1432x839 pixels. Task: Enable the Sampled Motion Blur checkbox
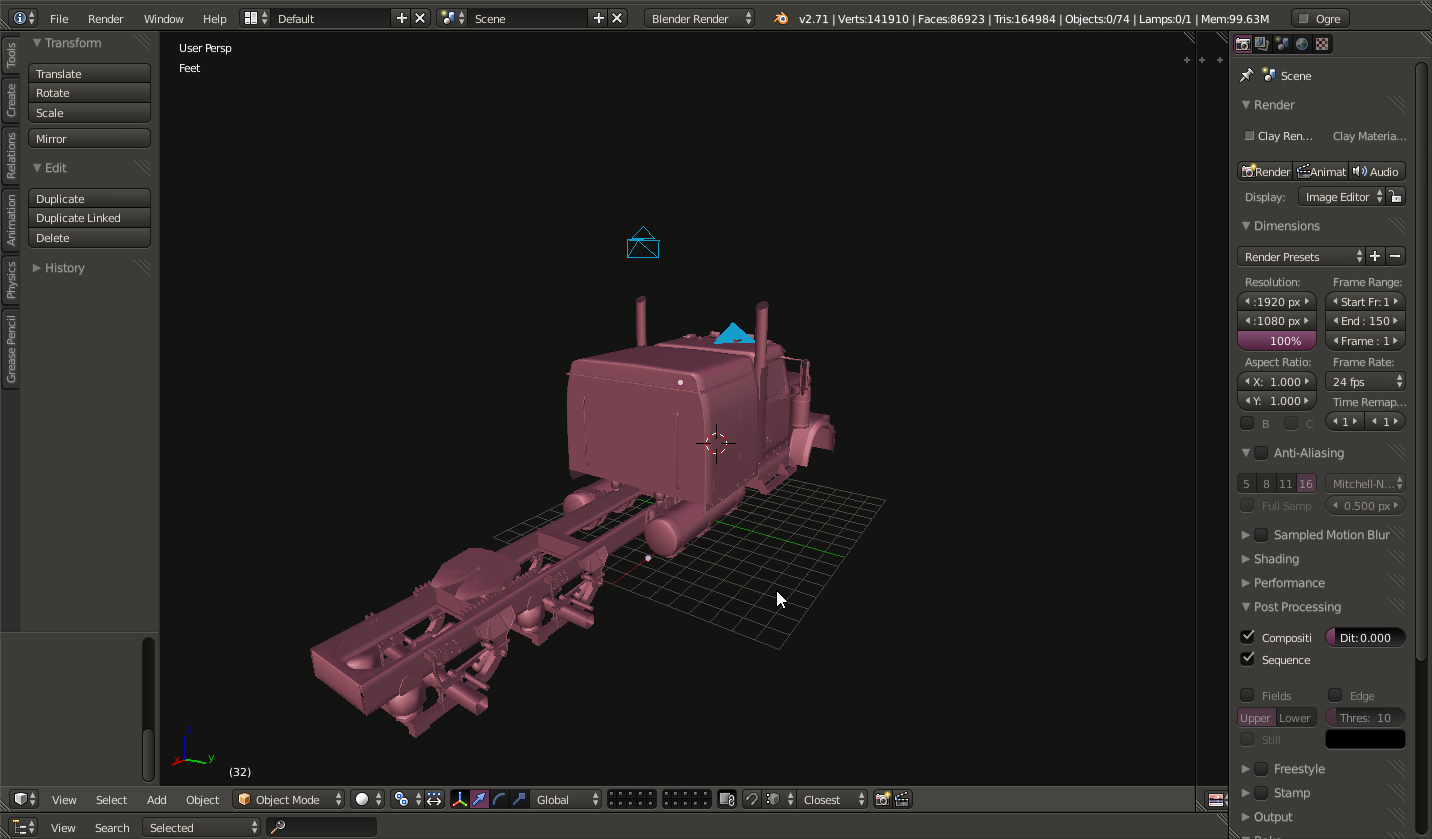(x=1261, y=535)
